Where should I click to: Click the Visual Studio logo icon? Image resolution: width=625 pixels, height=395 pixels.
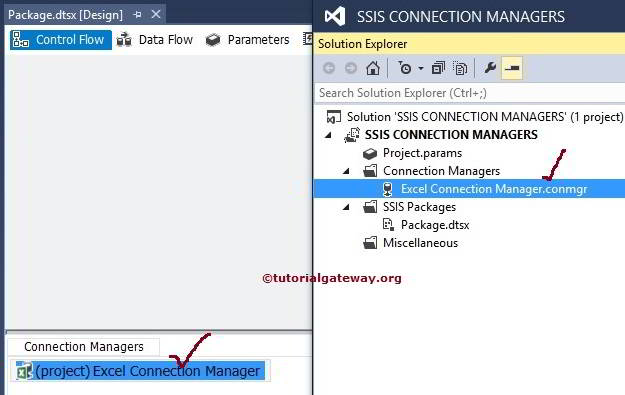coord(335,16)
